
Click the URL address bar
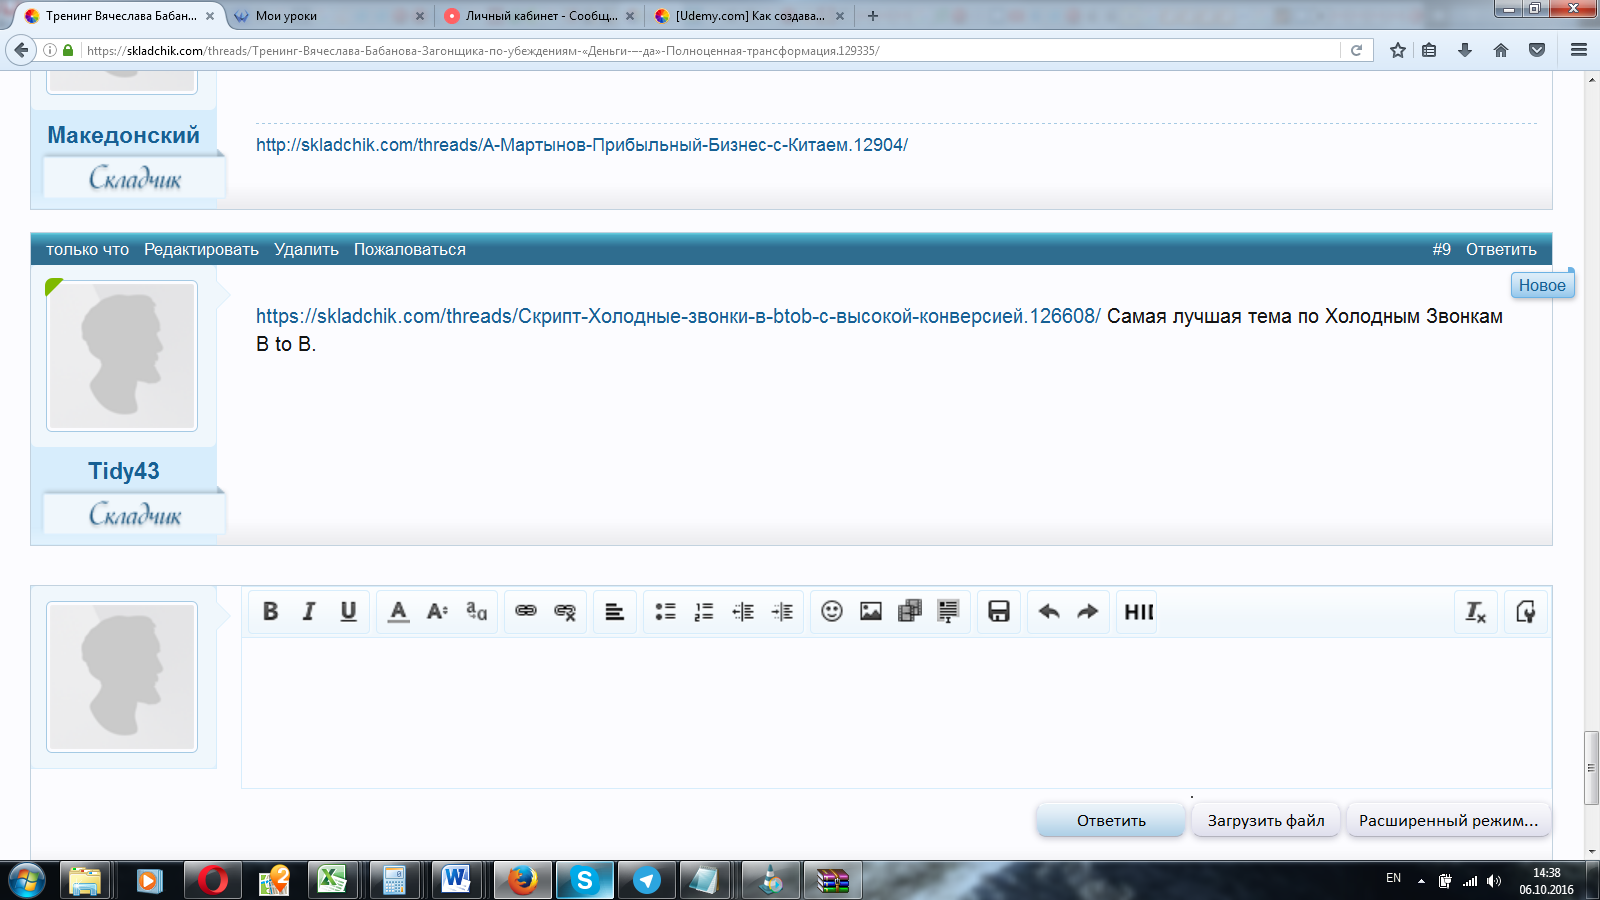pos(710,50)
